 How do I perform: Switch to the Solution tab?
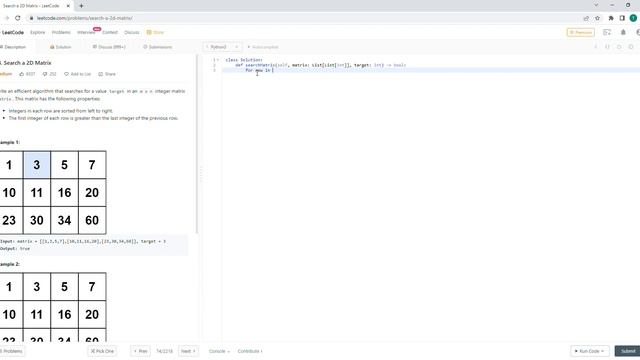click(61, 47)
